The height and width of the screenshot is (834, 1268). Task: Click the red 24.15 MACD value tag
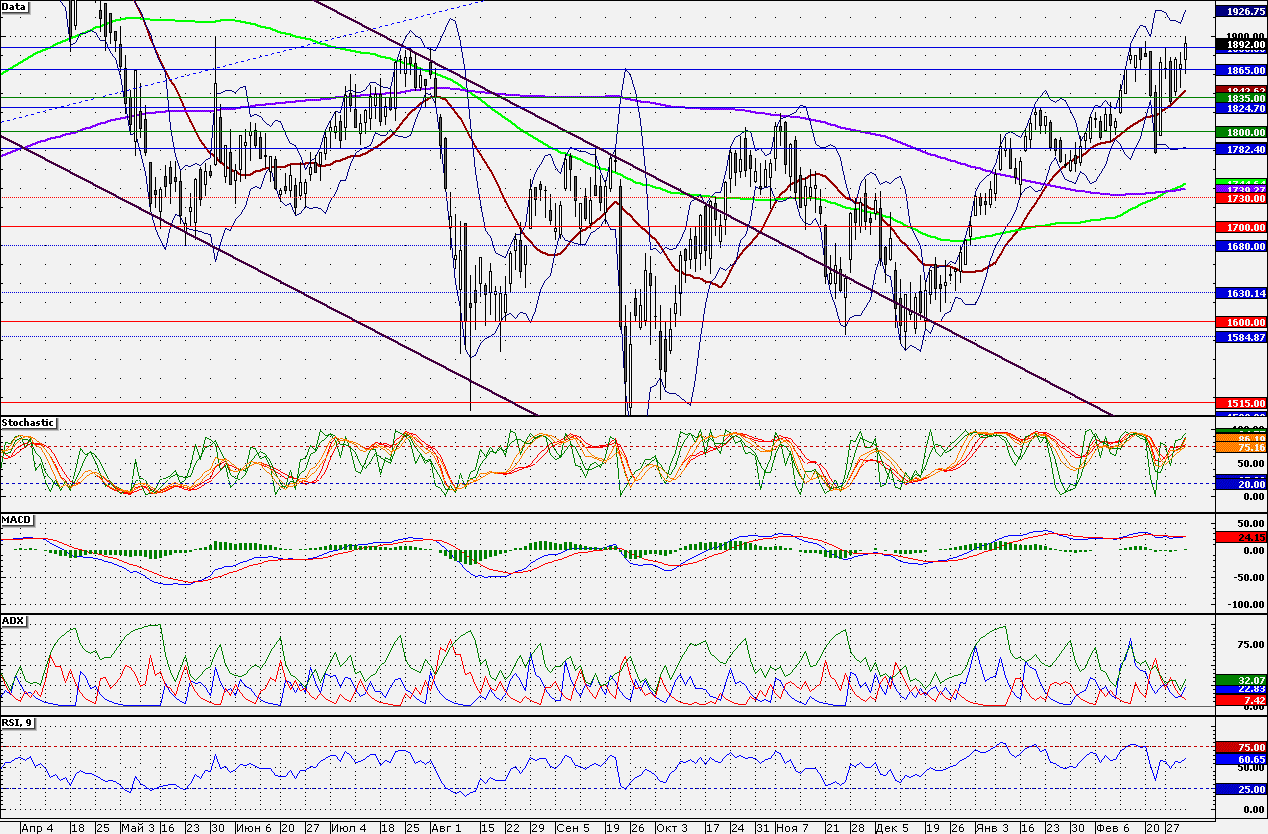[x=1240, y=537]
